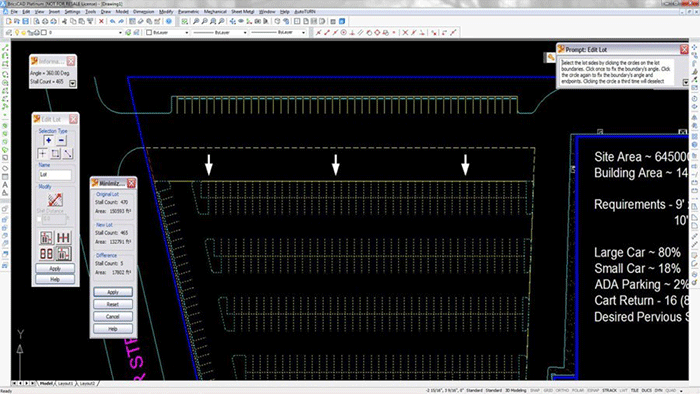The image size is (700, 394).
Task: Open the status bar options arrow
Action: point(681,391)
